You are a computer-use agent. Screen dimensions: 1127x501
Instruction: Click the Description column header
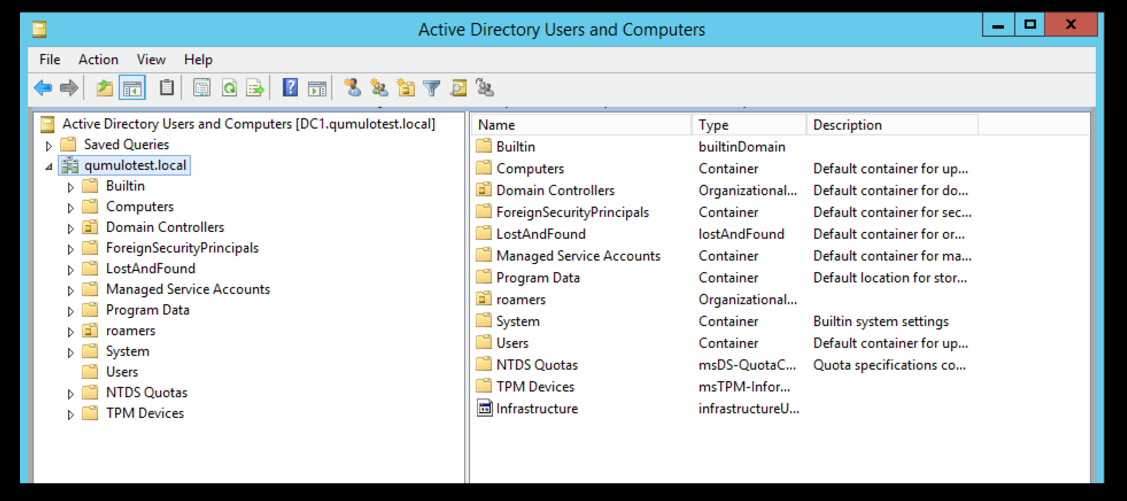[x=890, y=125]
